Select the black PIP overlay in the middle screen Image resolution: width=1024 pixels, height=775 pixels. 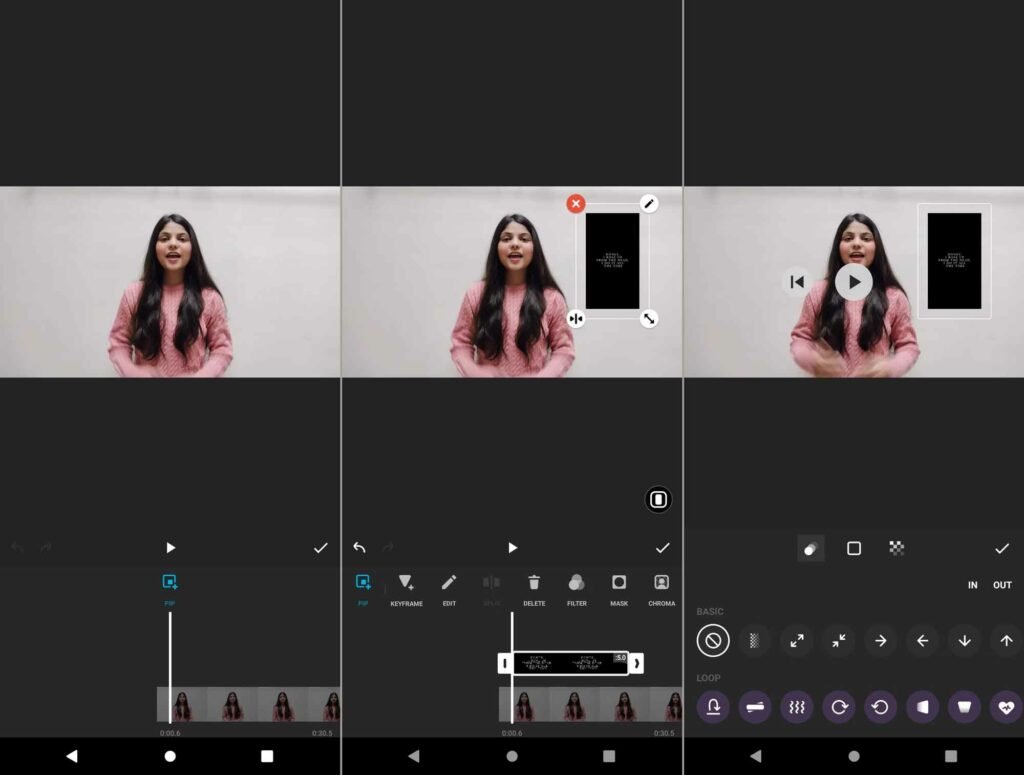612,261
